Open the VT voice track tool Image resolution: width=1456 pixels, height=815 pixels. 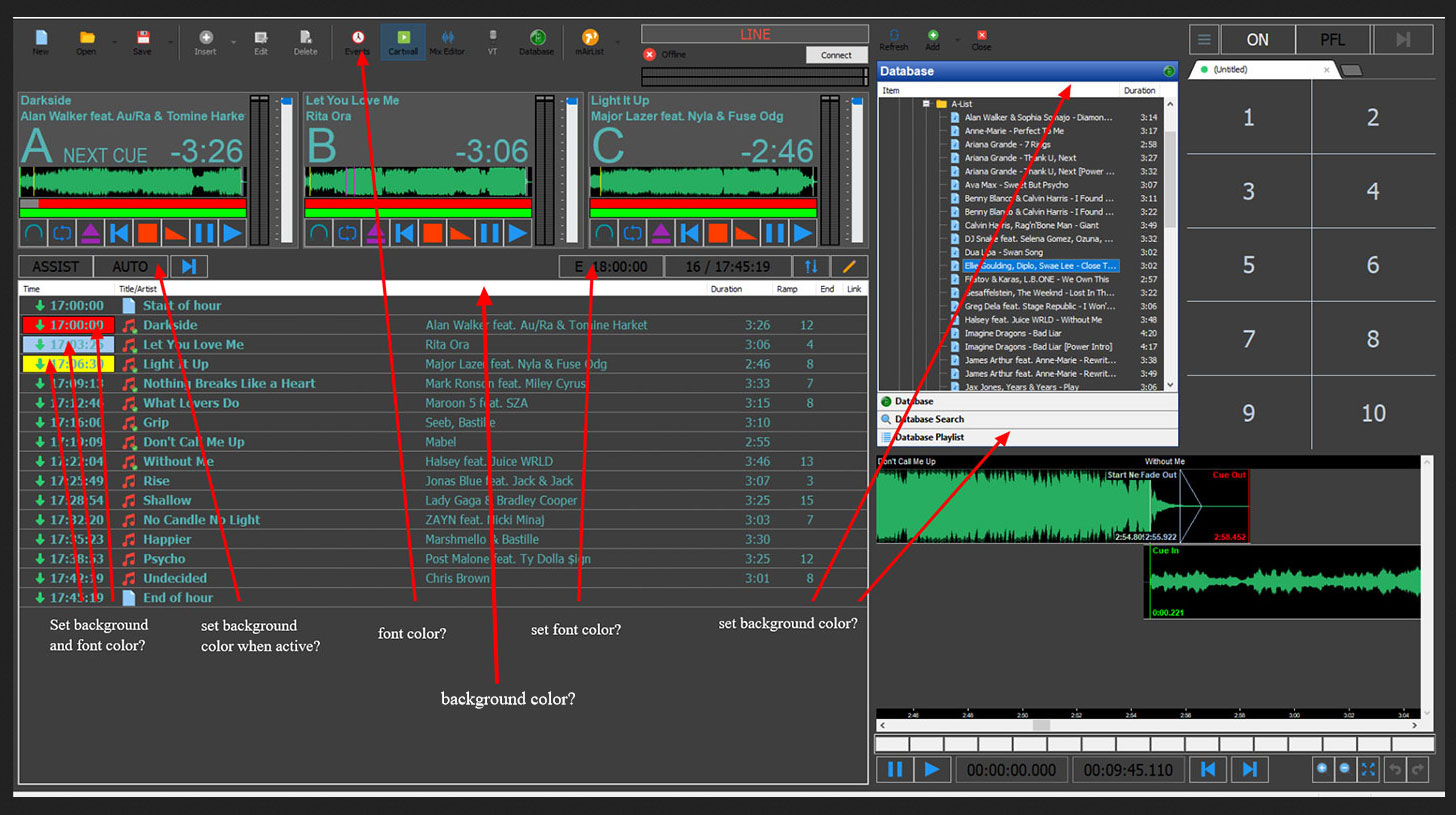click(493, 42)
